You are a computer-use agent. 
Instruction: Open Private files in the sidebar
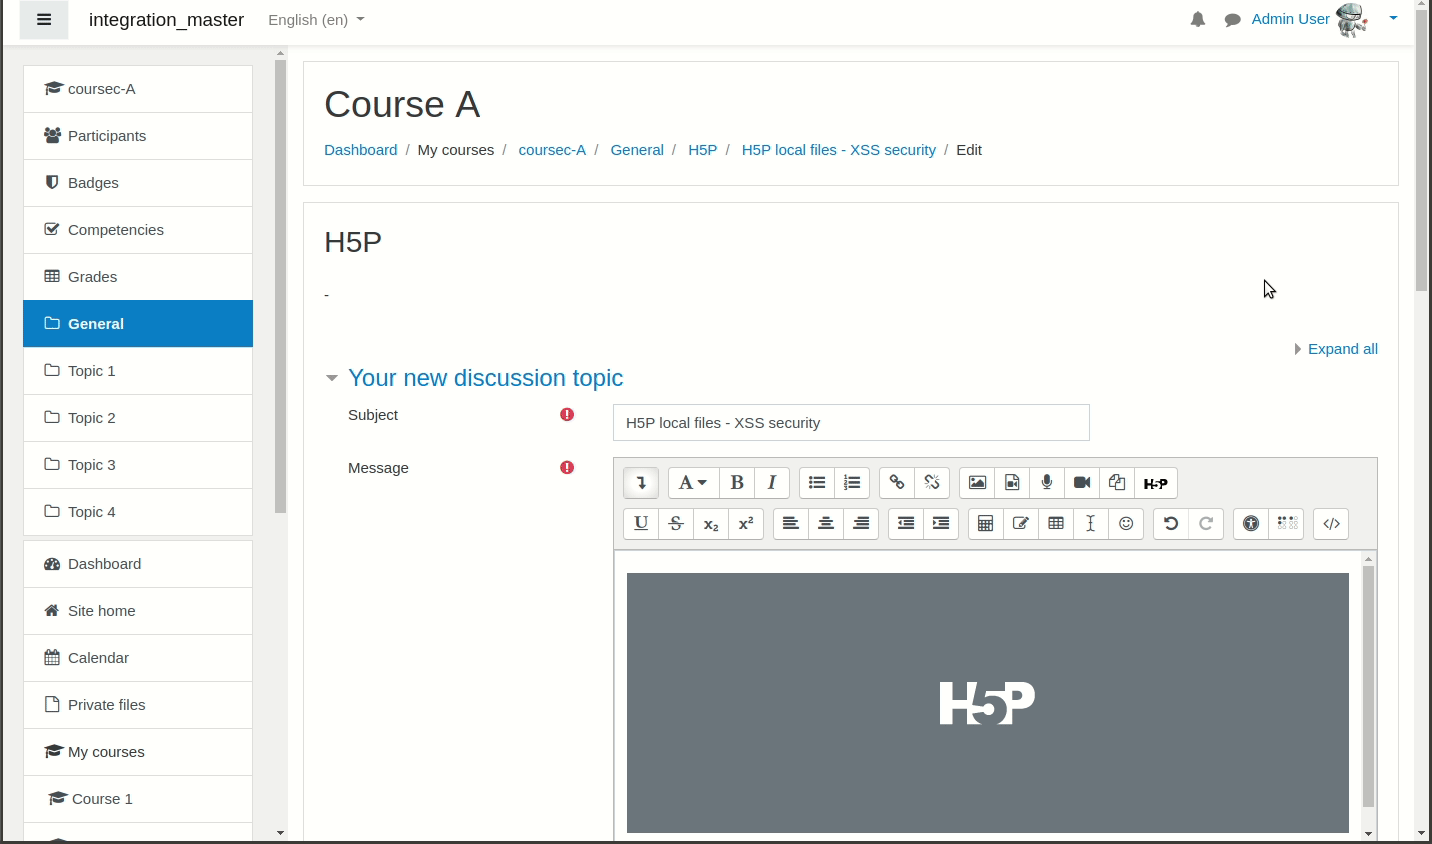point(138,705)
